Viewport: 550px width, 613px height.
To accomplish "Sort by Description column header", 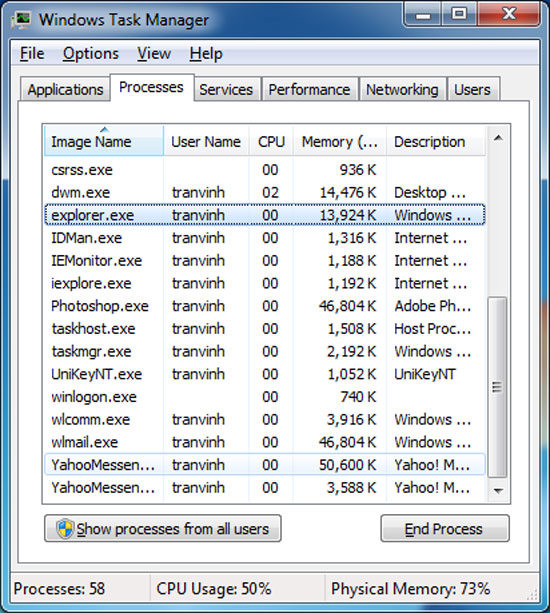I will (436, 141).
